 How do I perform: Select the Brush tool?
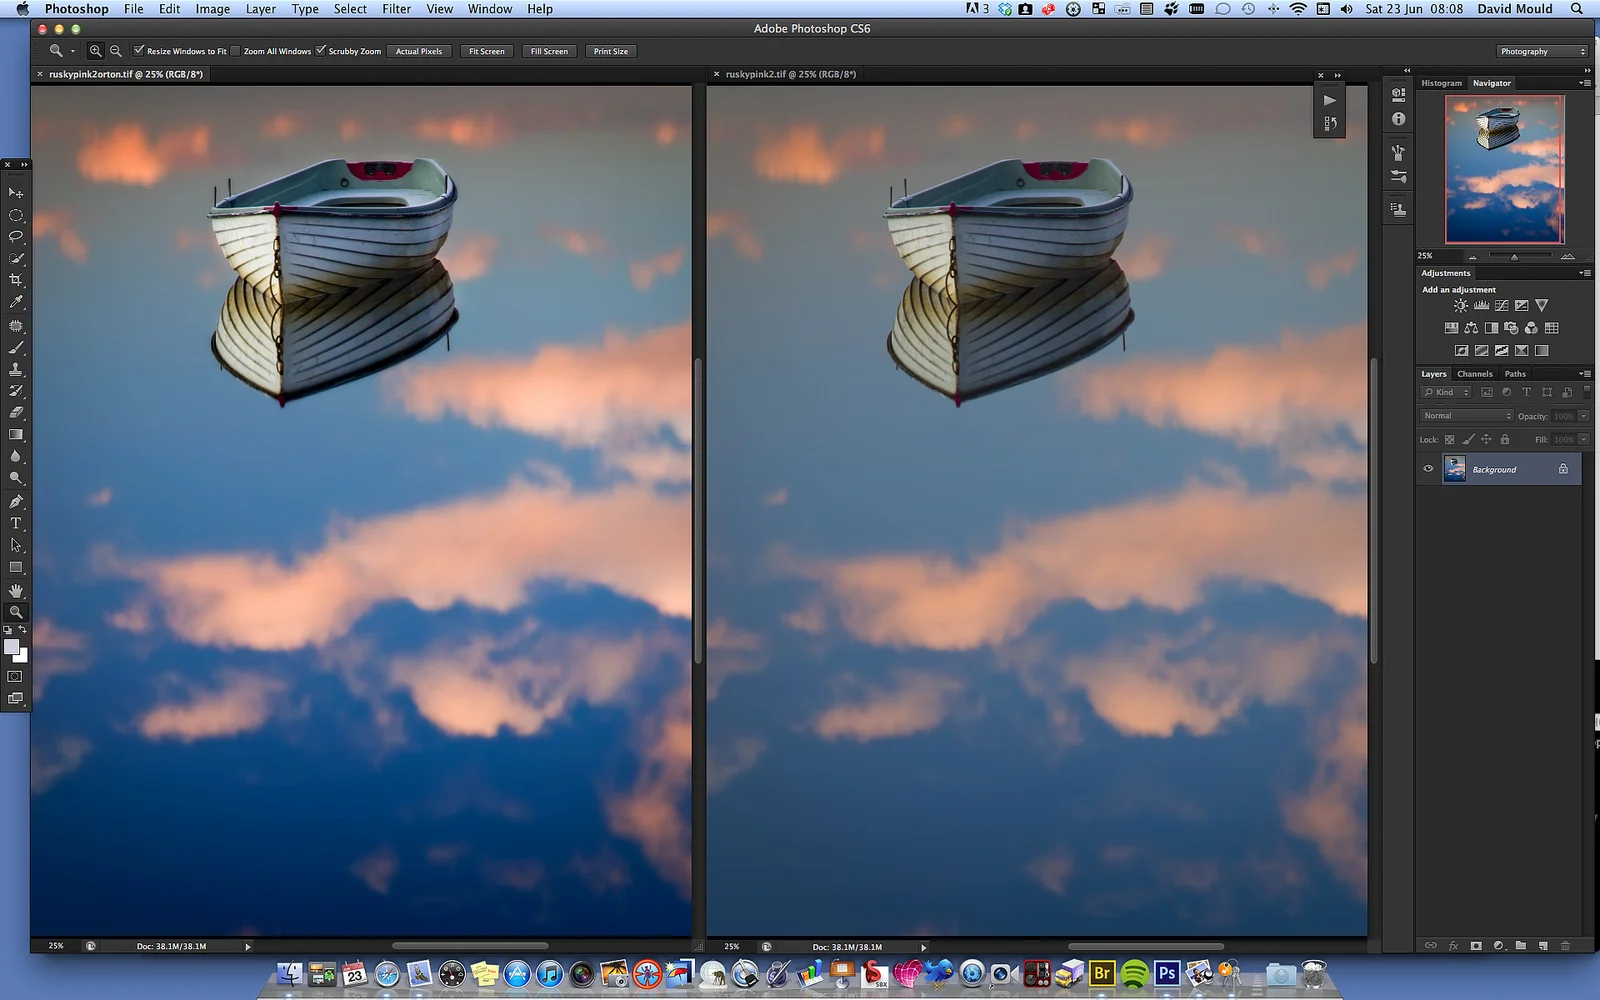(x=16, y=348)
